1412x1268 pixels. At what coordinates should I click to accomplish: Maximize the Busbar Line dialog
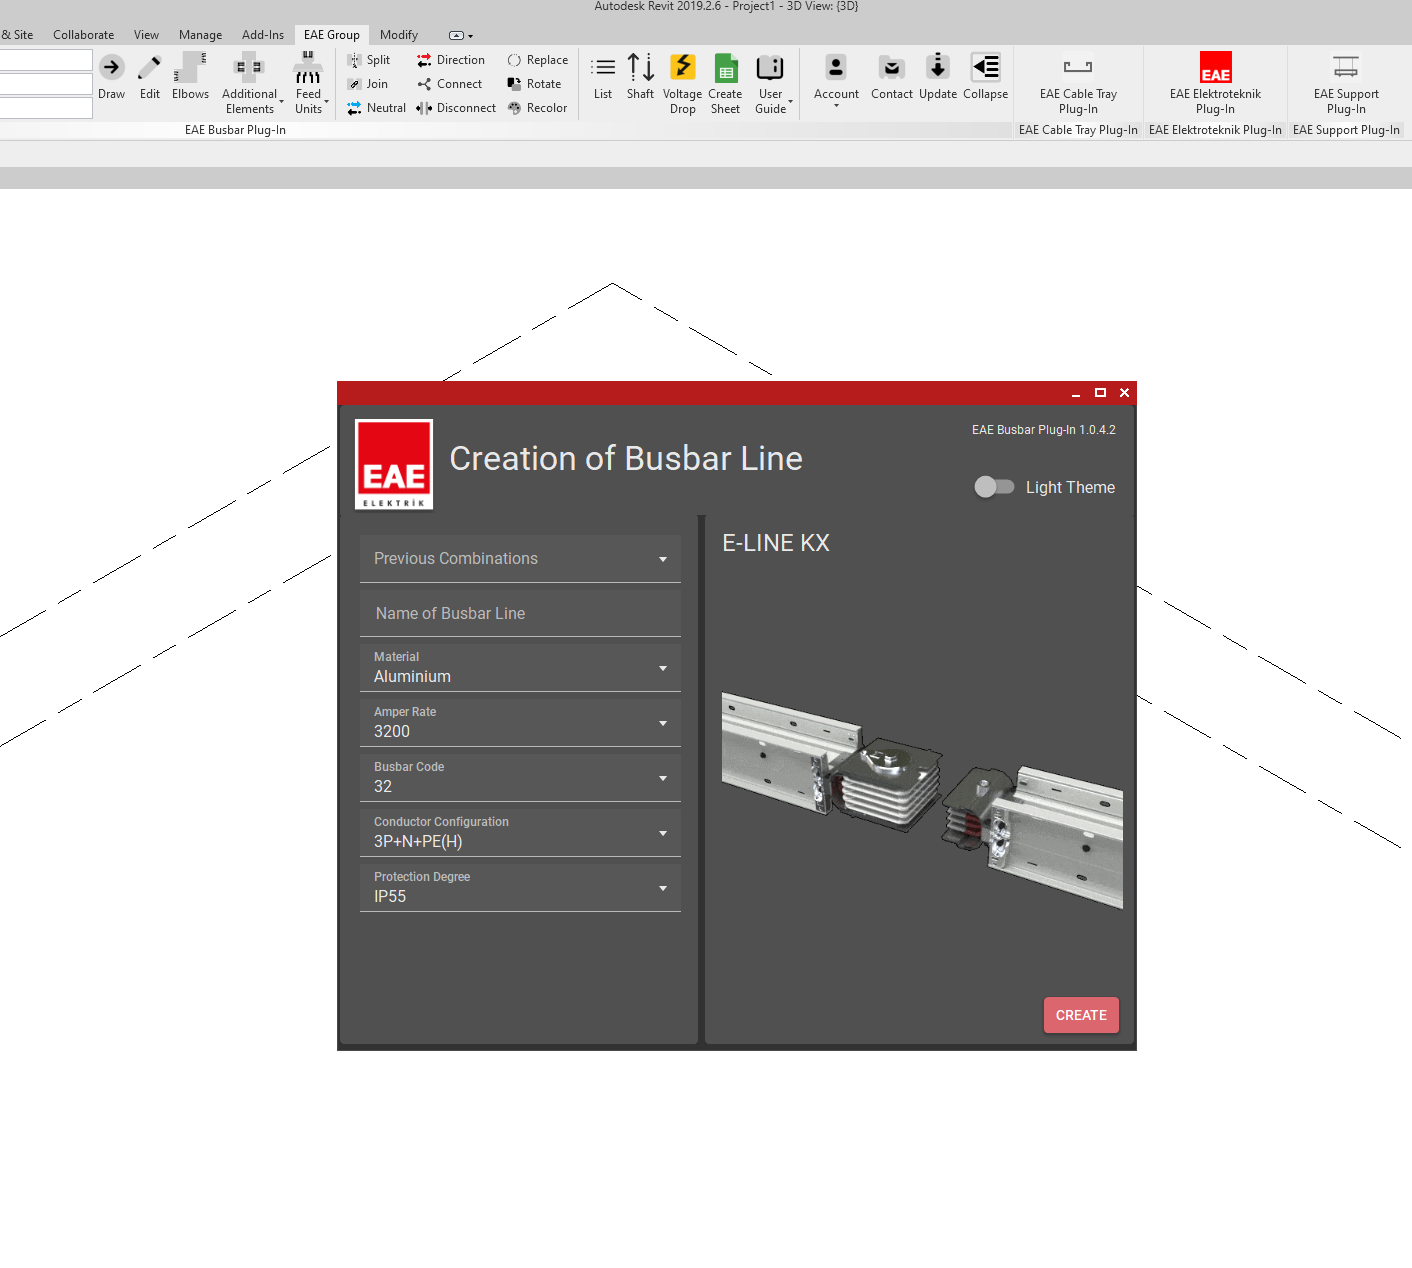coord(1100,393)
